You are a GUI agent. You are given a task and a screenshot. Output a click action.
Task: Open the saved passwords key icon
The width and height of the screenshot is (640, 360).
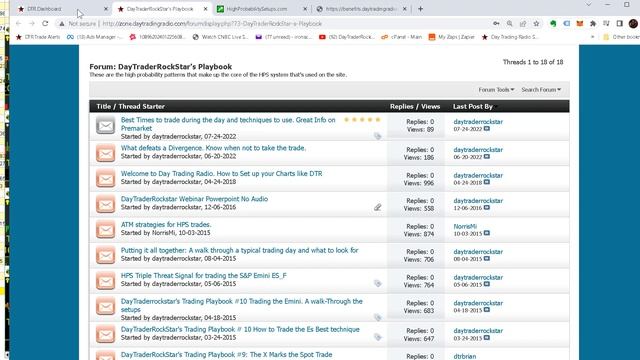point(496,24)
